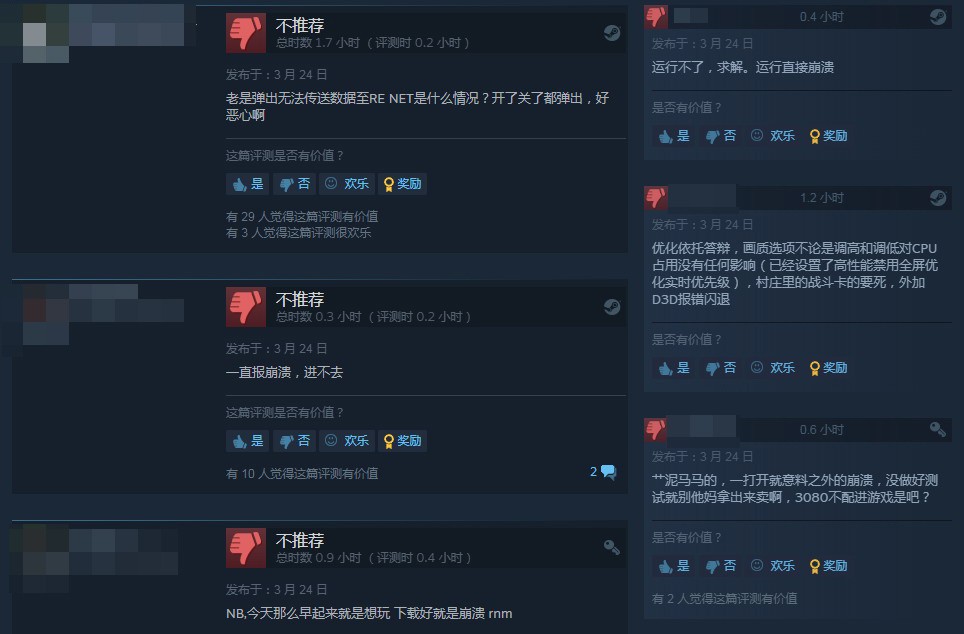The image size is (964, 634).
Task: Vote 否 on the 3080 crash review
Action: (x=721, y=566)
